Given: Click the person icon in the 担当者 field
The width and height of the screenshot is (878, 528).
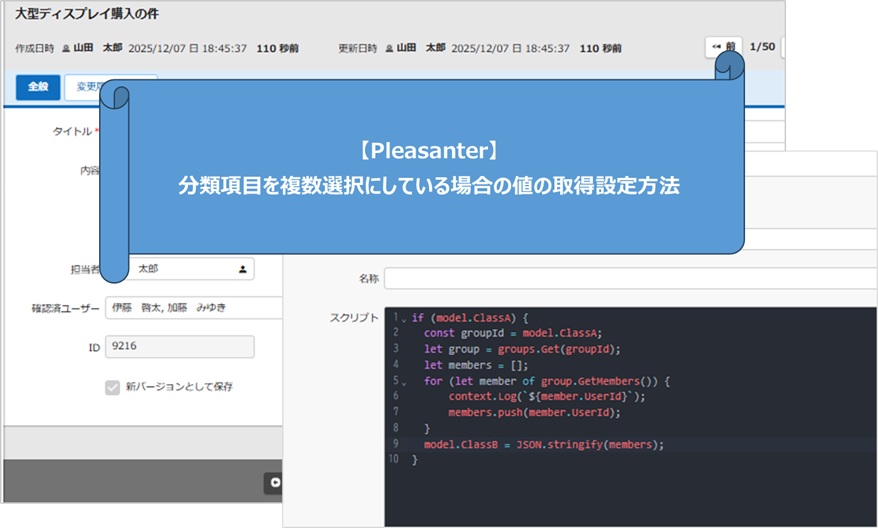Looking at the screenshot, I should point(242,269).
